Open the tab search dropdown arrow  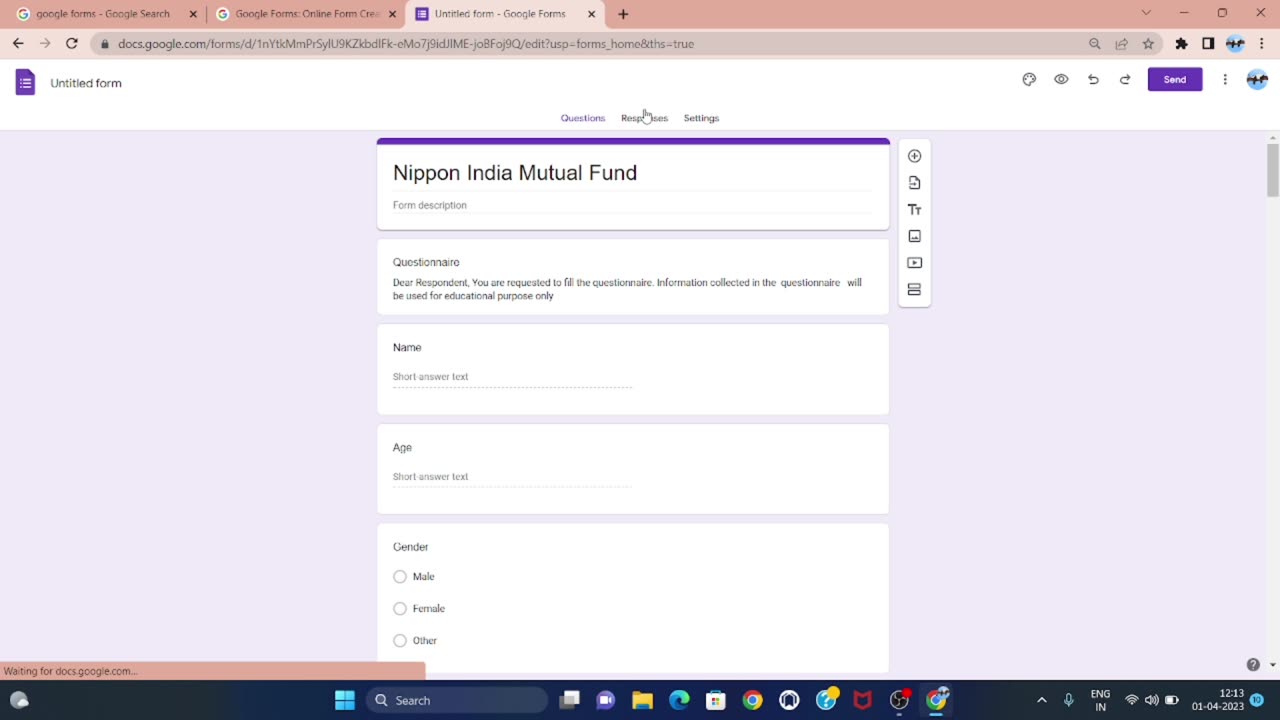[x=1146, y=13]
